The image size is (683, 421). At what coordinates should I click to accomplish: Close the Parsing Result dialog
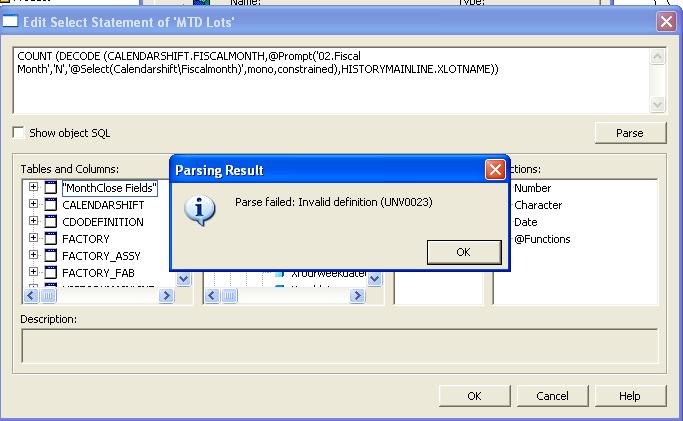point(494,170)
